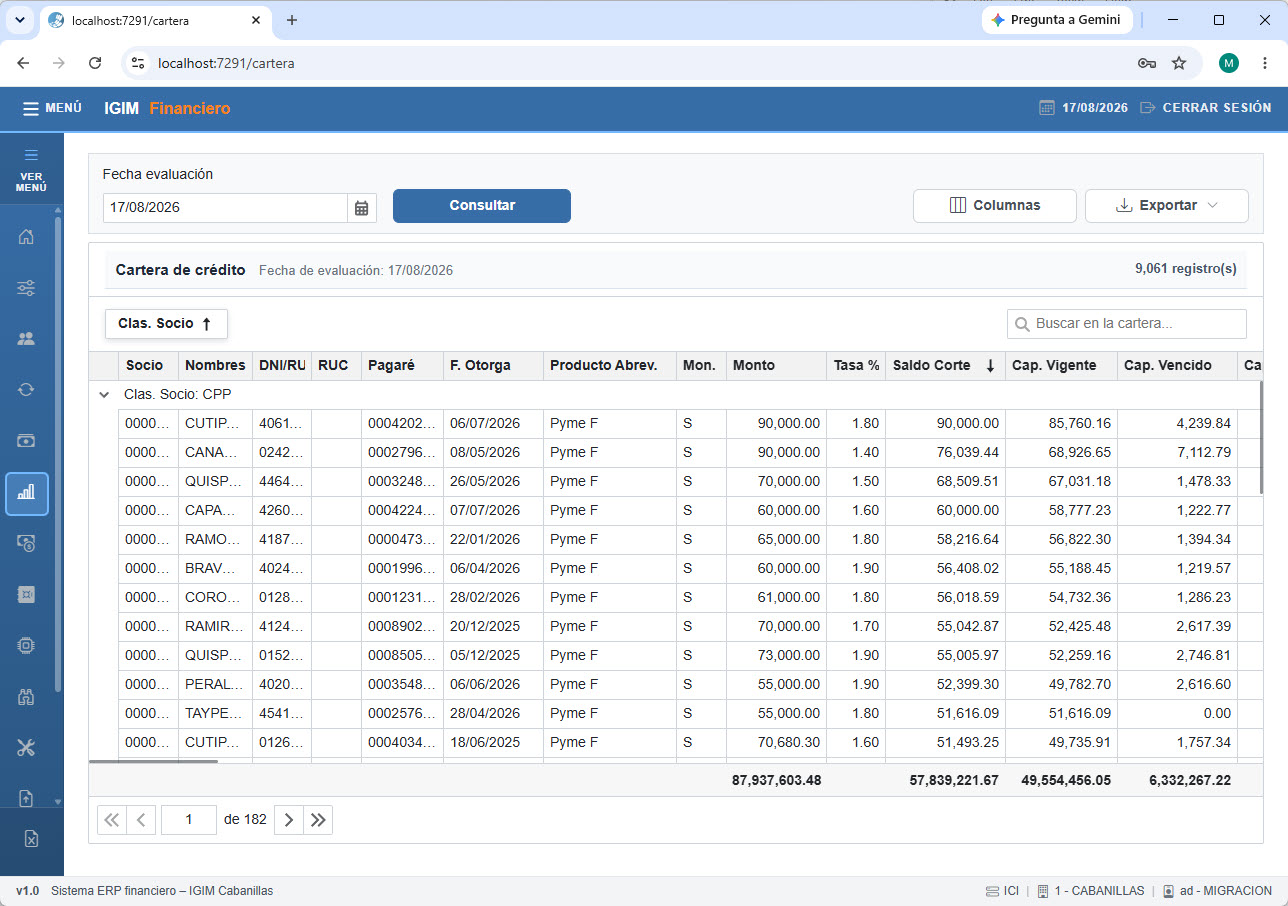
Task: Open the binoculars sidebar icon
Action: point(27,697)
